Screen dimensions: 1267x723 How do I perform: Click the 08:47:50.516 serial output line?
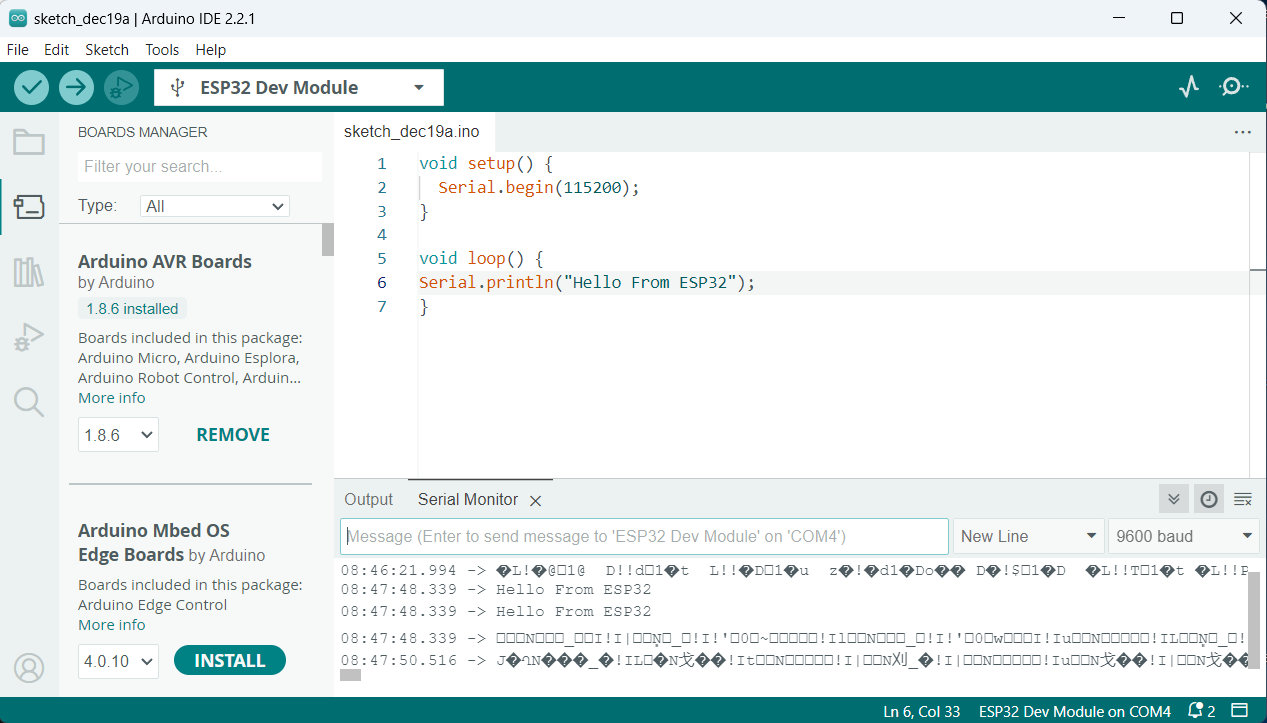[x=794, y=660]
